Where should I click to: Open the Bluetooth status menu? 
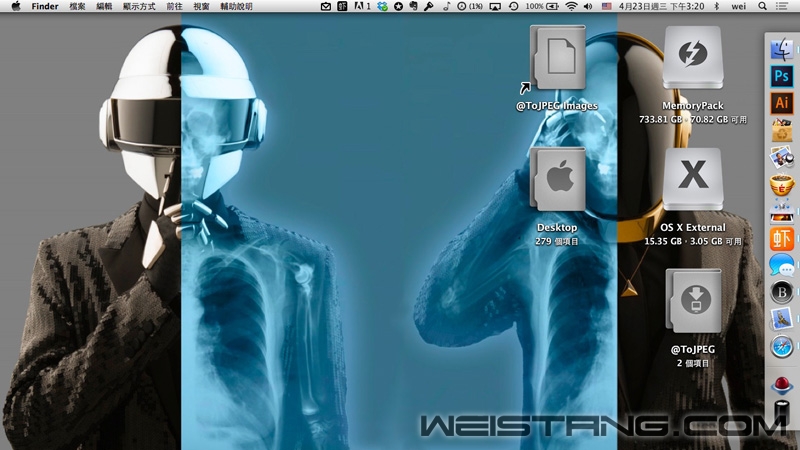tap(716, 6)
